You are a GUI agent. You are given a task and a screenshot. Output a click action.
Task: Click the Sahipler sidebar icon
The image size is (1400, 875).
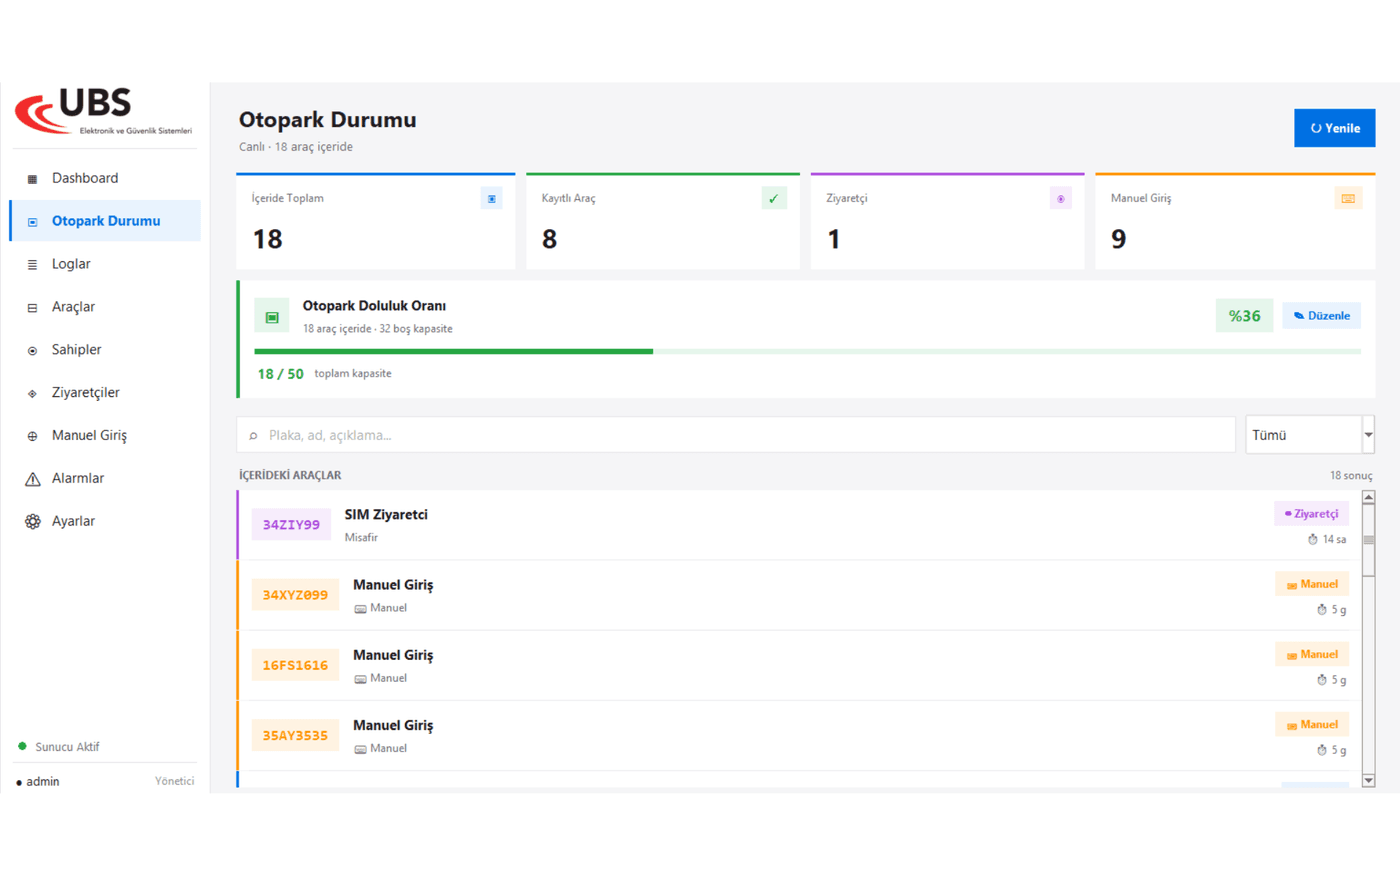[32, 351]
